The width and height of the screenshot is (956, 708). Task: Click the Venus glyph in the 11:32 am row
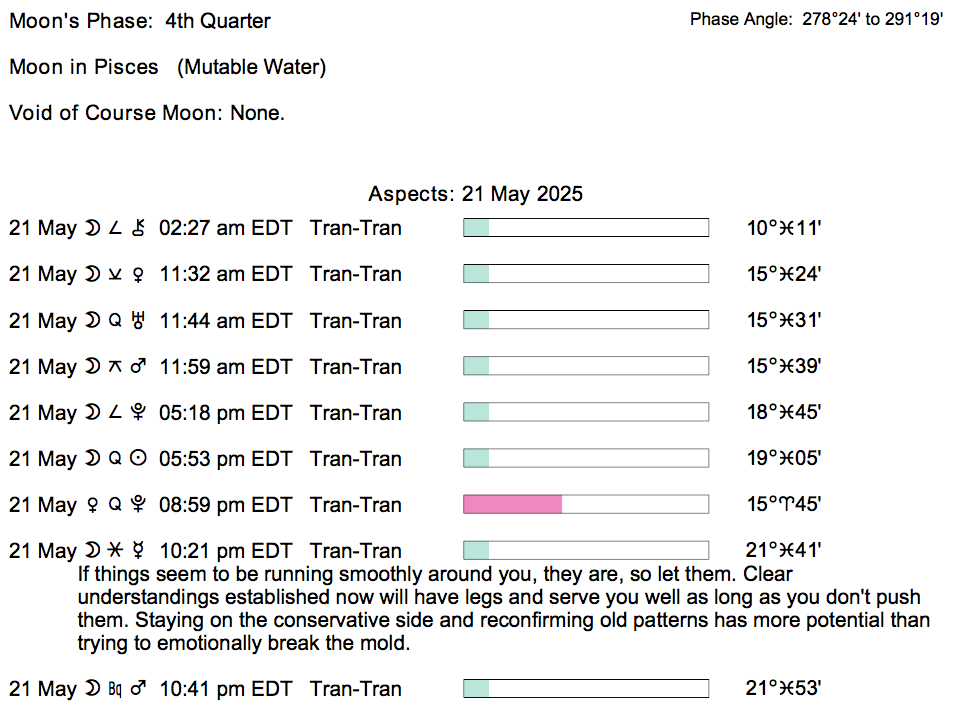pos(139,275)
